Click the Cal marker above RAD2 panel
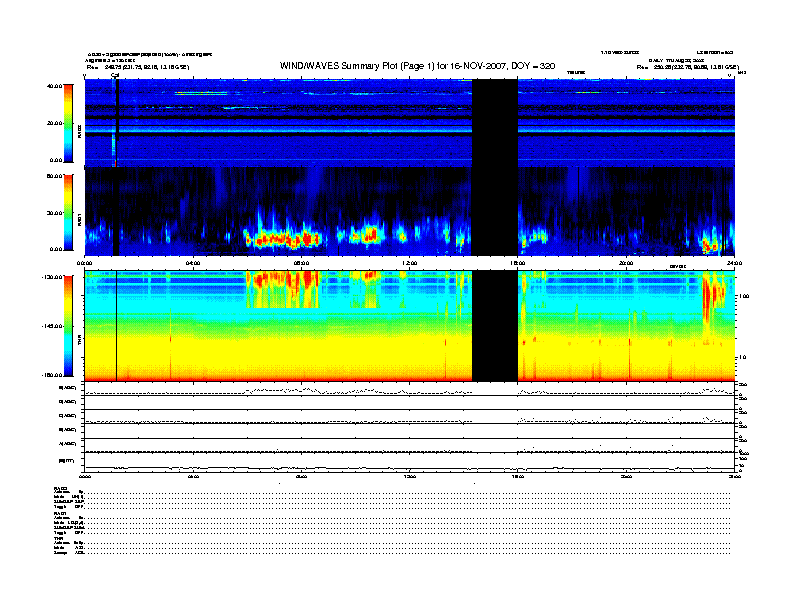 (115, 76)
